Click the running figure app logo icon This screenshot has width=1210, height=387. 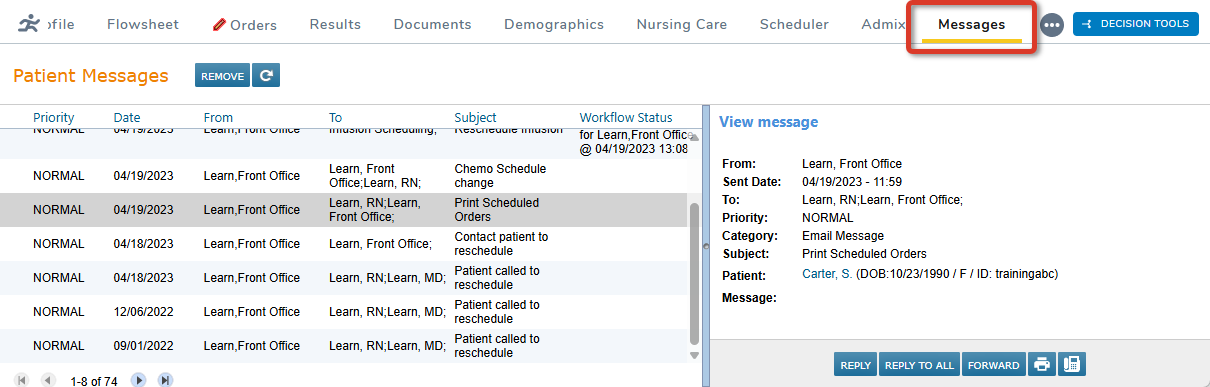click(29, 24)
